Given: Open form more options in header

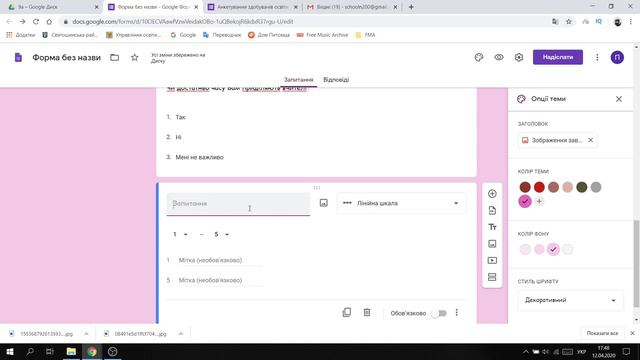Looking at the screenshot, I should 597,58.
